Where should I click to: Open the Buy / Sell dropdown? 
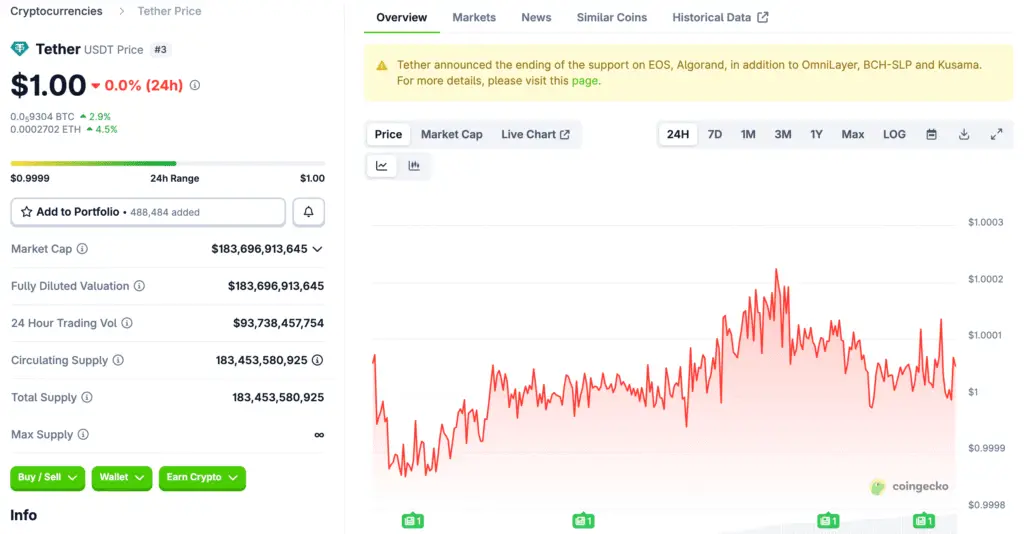point(48,478)
